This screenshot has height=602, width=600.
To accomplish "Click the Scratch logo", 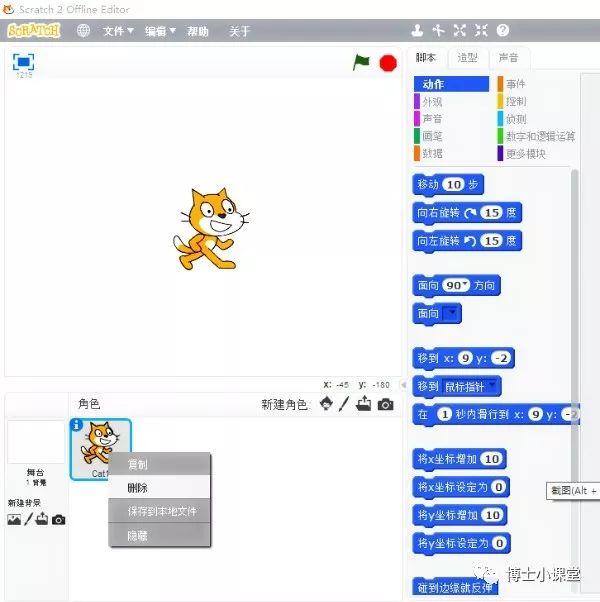I will coord(34,30).
